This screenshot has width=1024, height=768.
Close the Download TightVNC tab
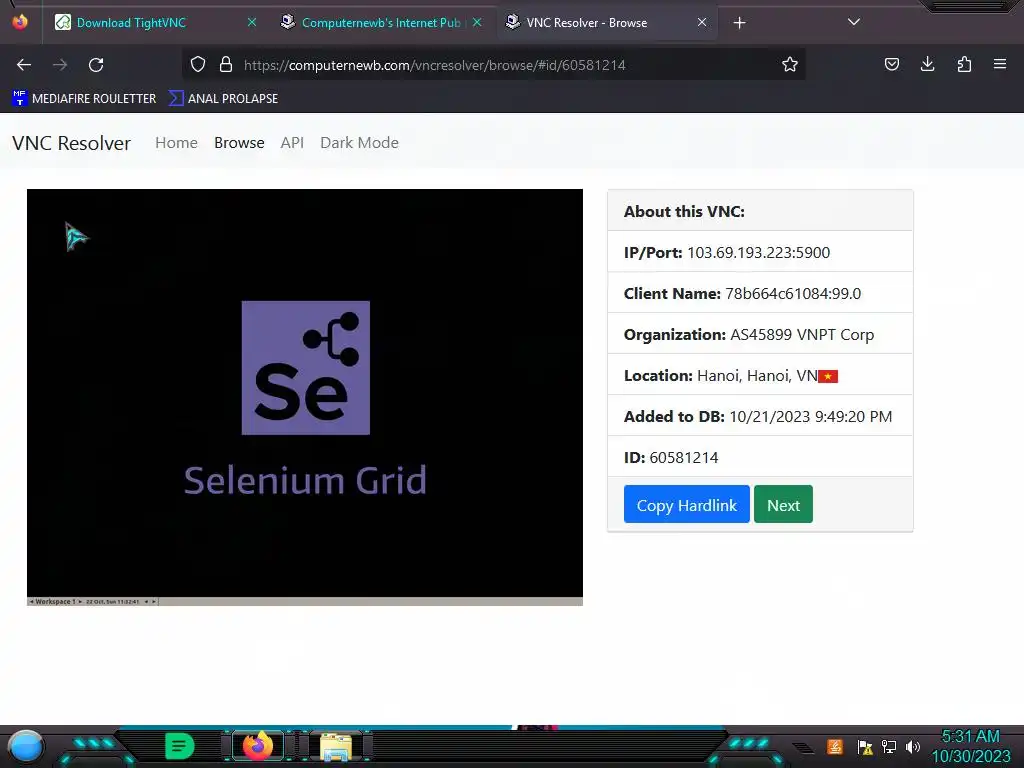coord(251,22)
